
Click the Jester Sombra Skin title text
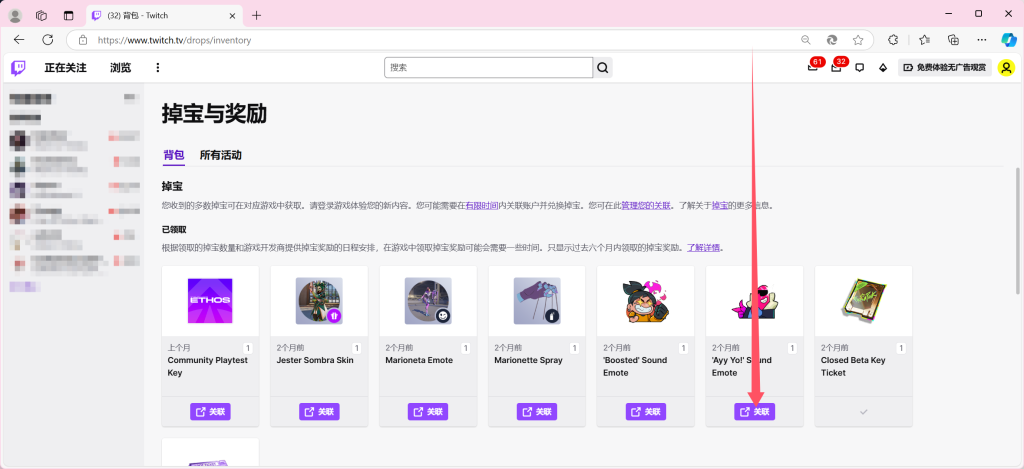tap(315, 360)
